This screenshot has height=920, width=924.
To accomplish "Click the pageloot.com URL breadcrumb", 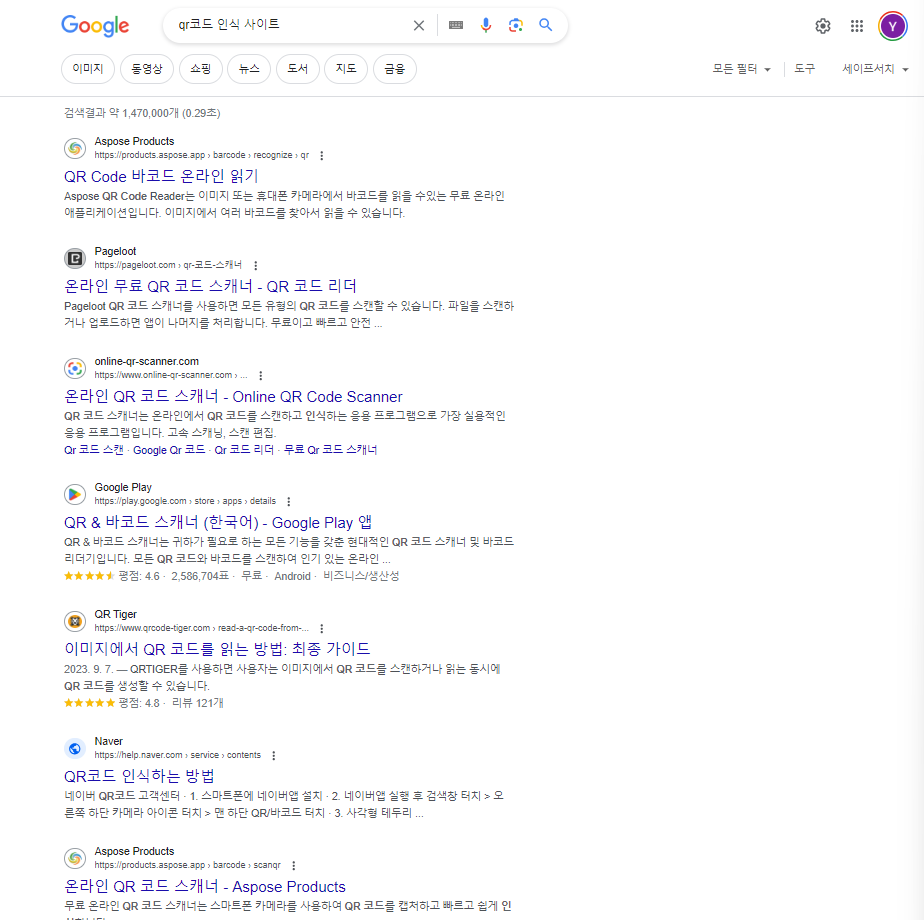I will click(168, 265).
